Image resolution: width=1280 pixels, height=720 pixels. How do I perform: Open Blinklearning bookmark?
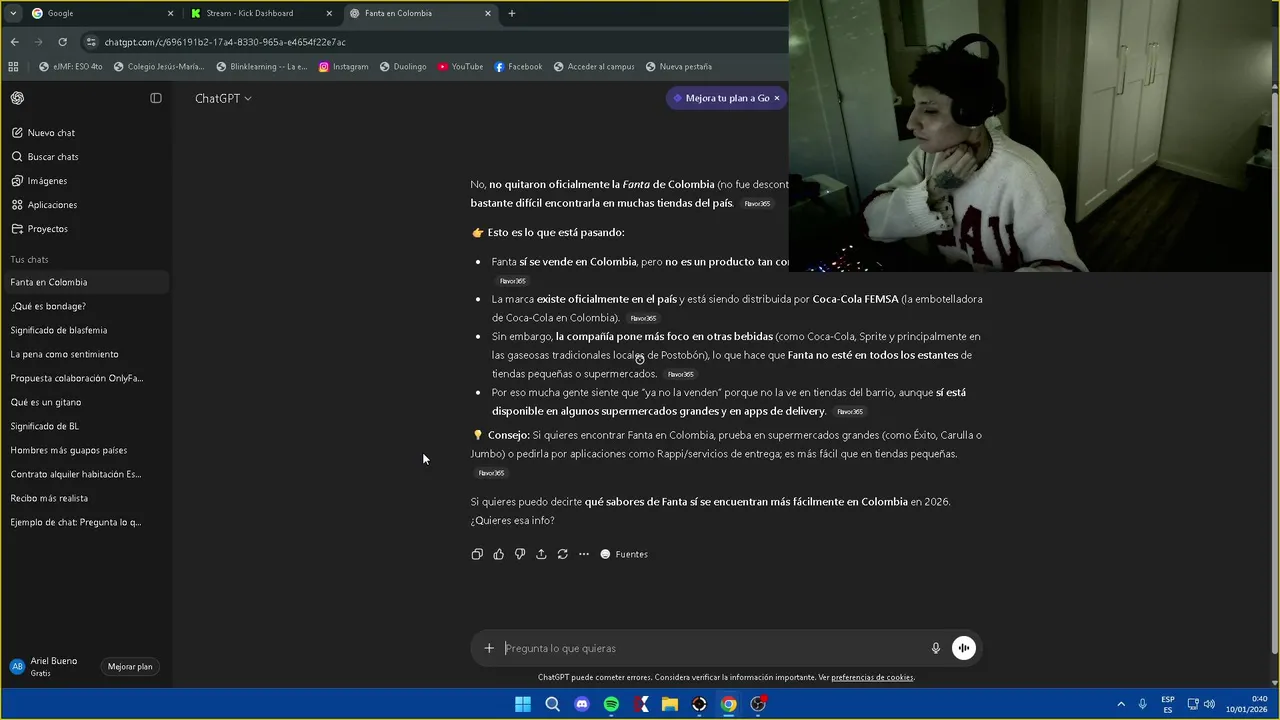(x=262, y=67)
